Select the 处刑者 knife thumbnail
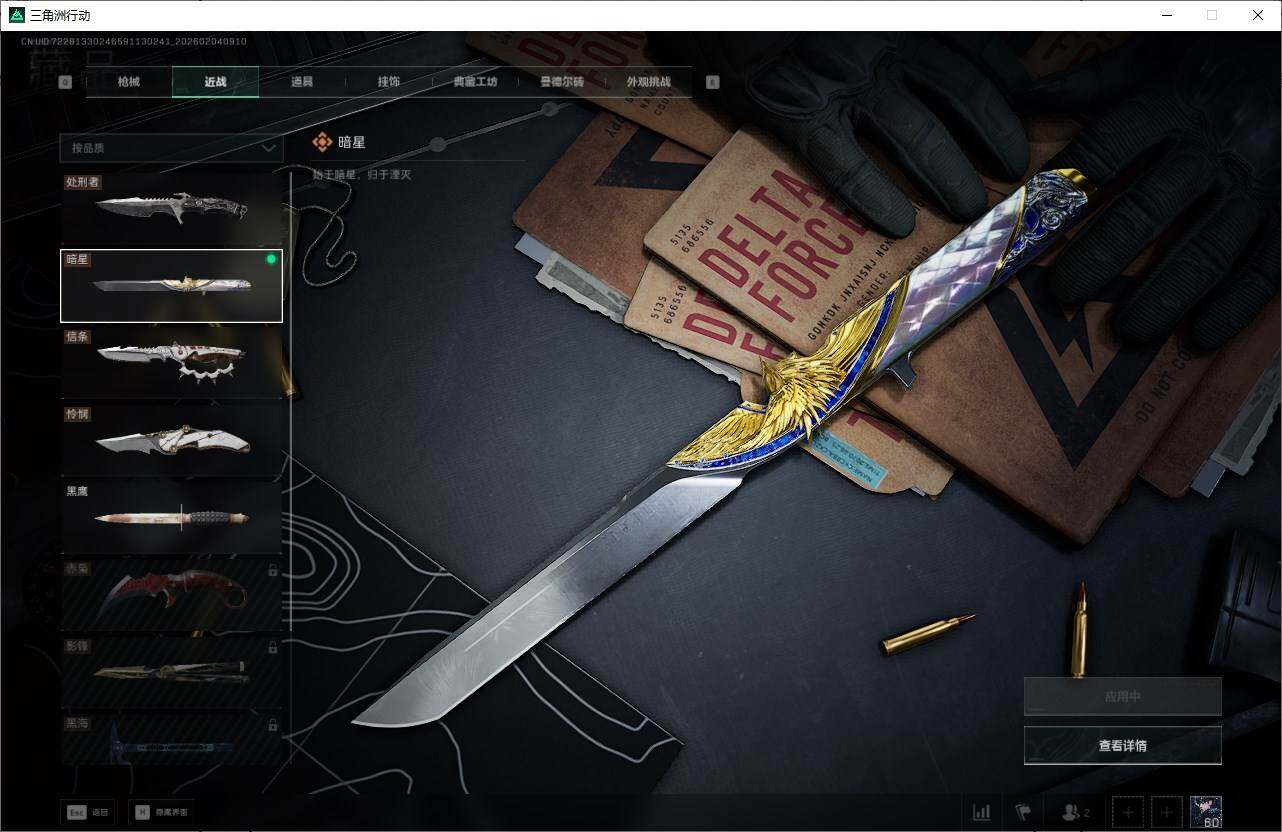Image resolution: width=1282 pixels, height=832 pixels. [171, 208]
